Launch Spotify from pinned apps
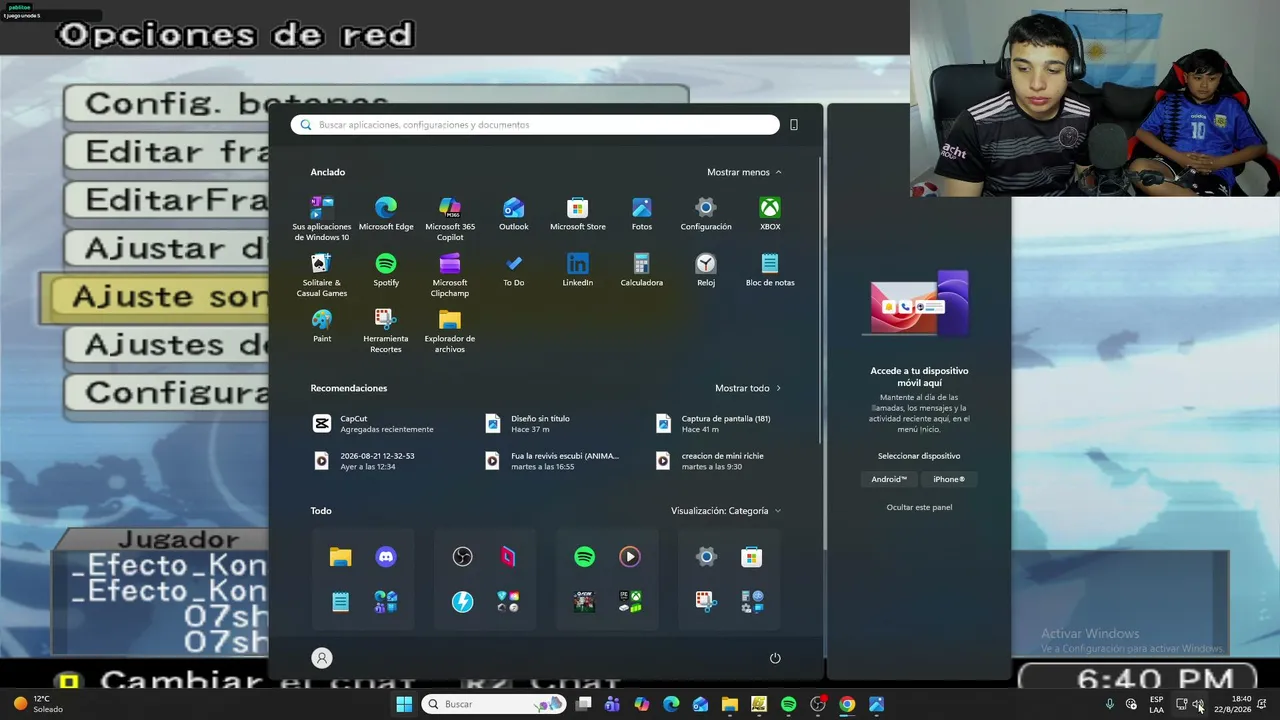This screenshot has height=720, width=1280. coord(386,270)
